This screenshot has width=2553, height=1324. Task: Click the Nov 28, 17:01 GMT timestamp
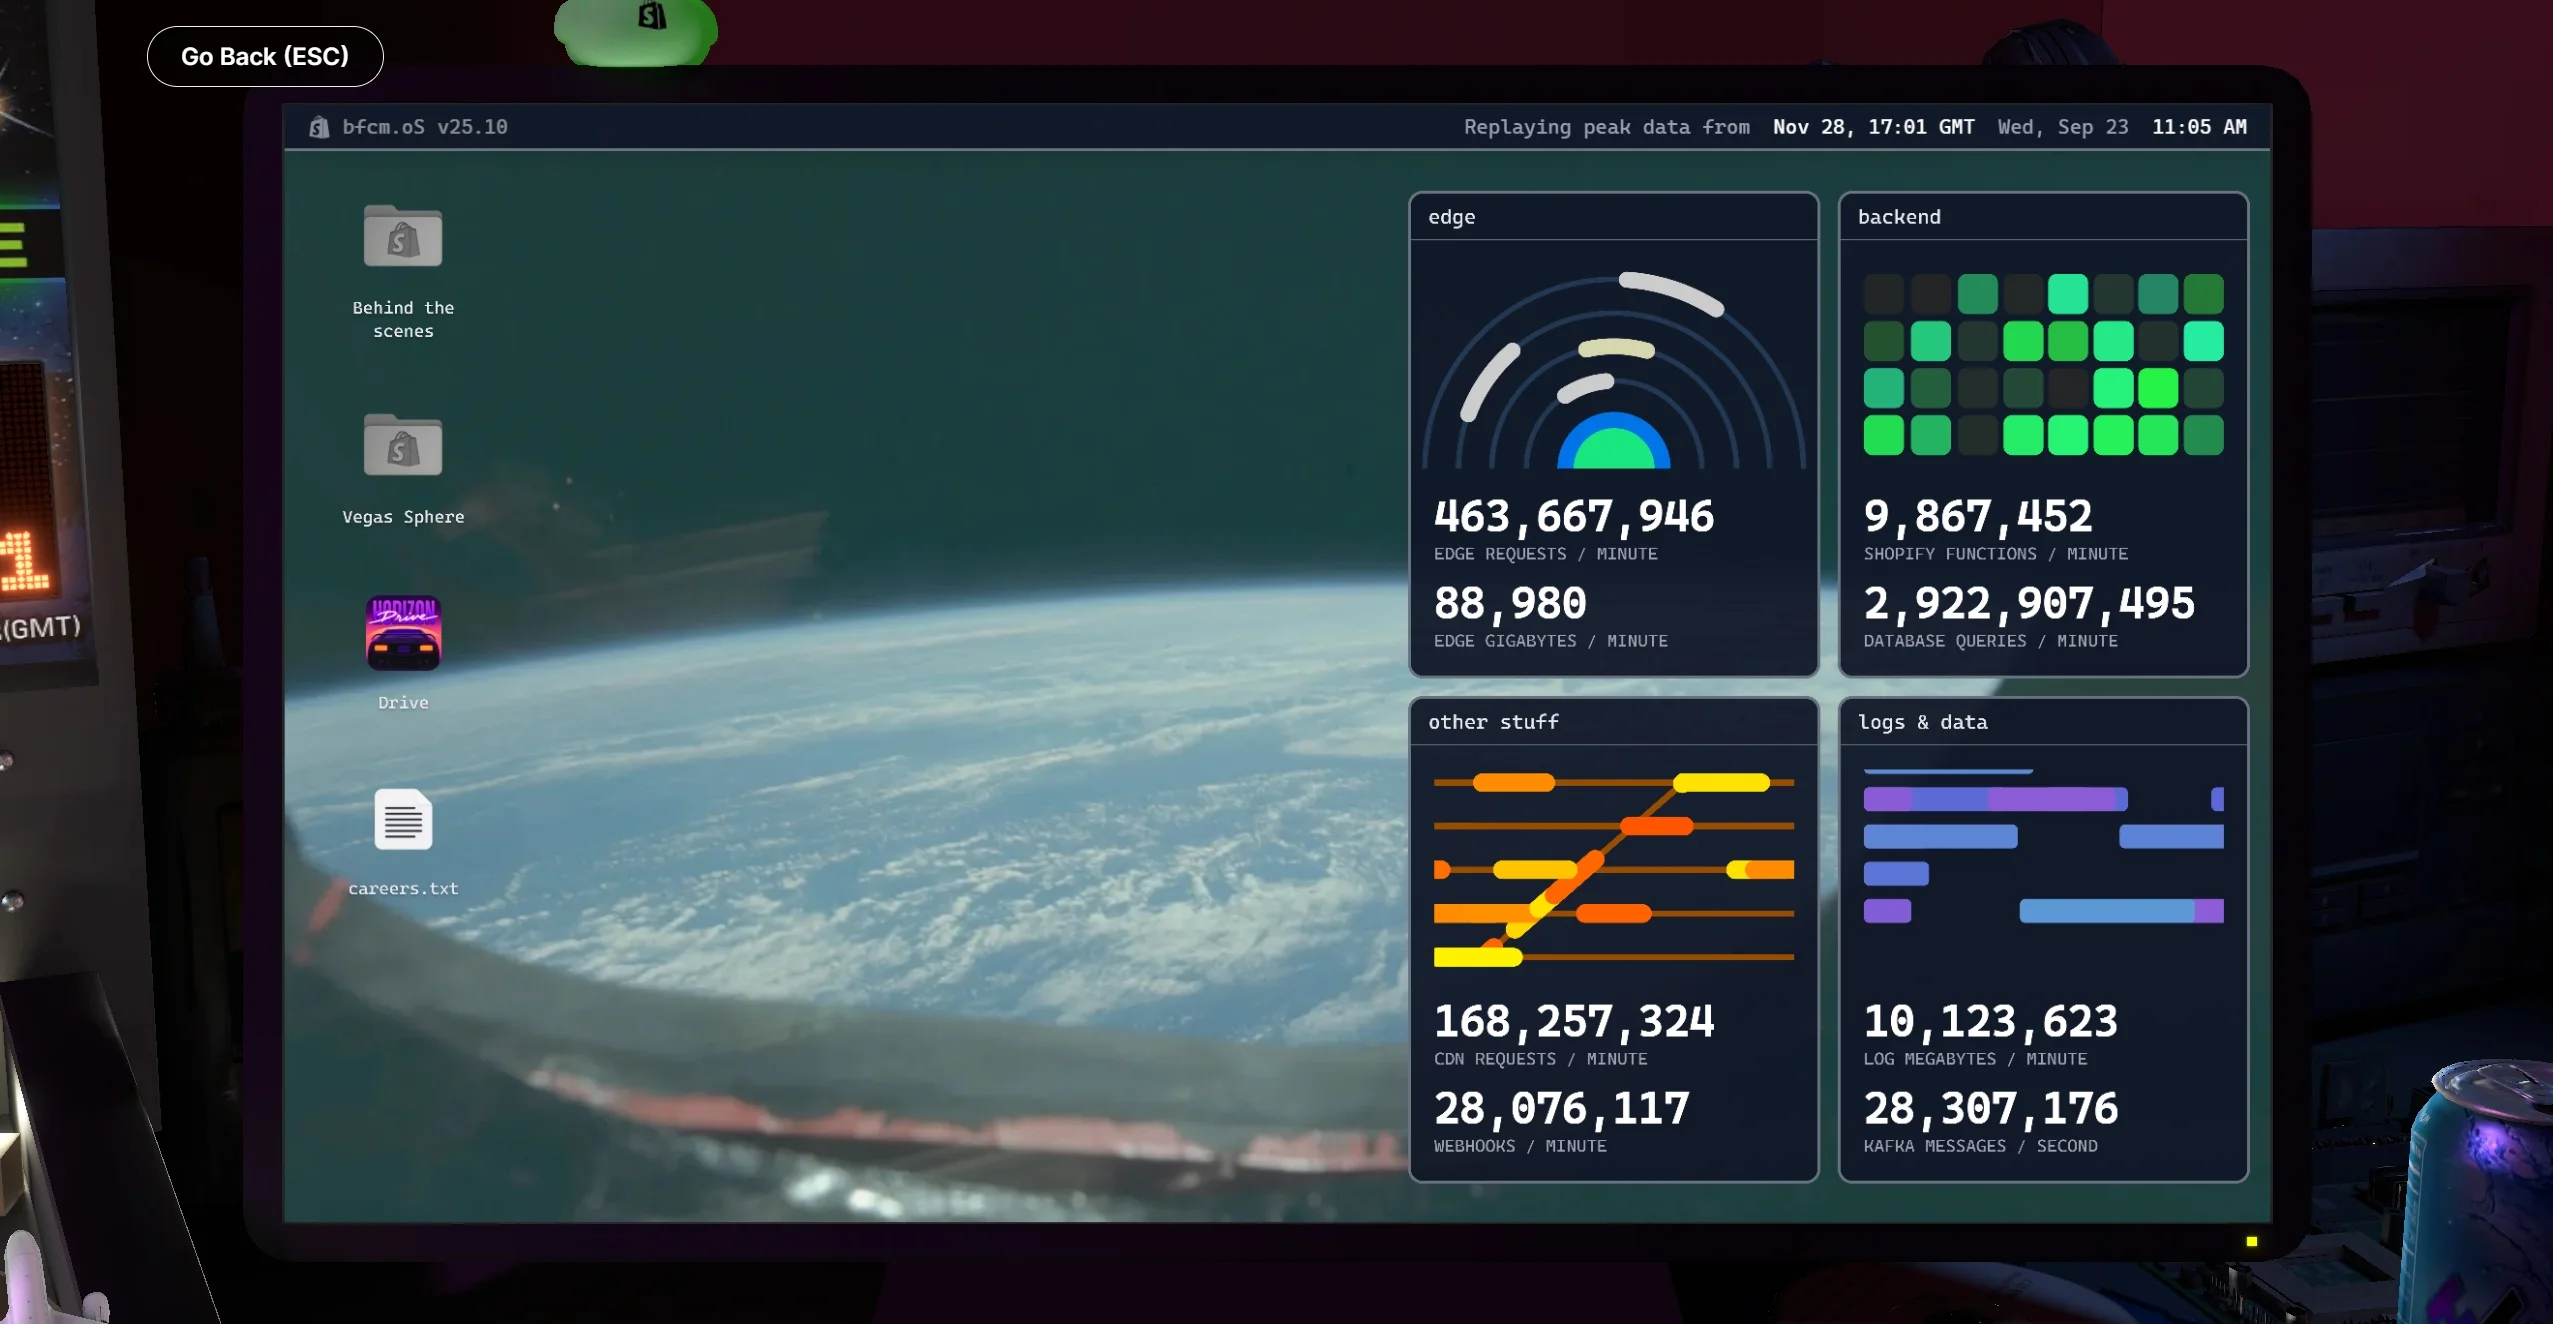point(1874,127)
